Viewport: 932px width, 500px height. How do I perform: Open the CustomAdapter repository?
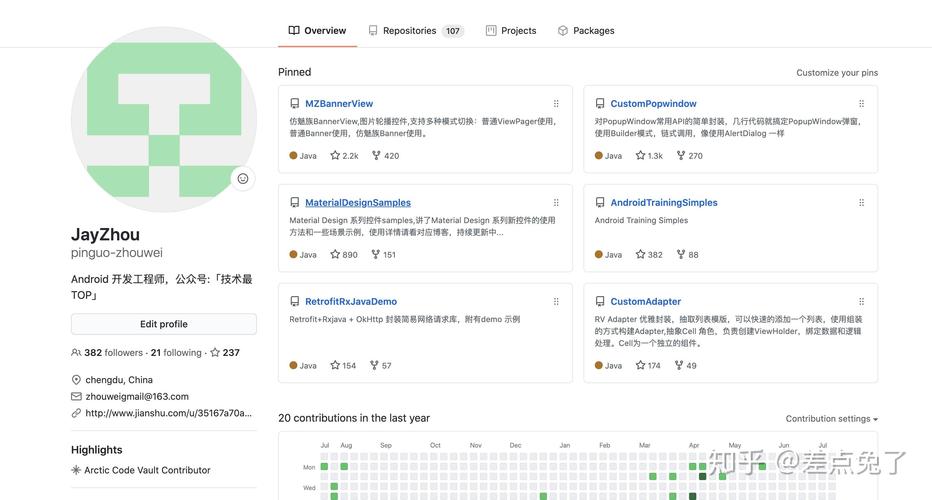point(646,301)
